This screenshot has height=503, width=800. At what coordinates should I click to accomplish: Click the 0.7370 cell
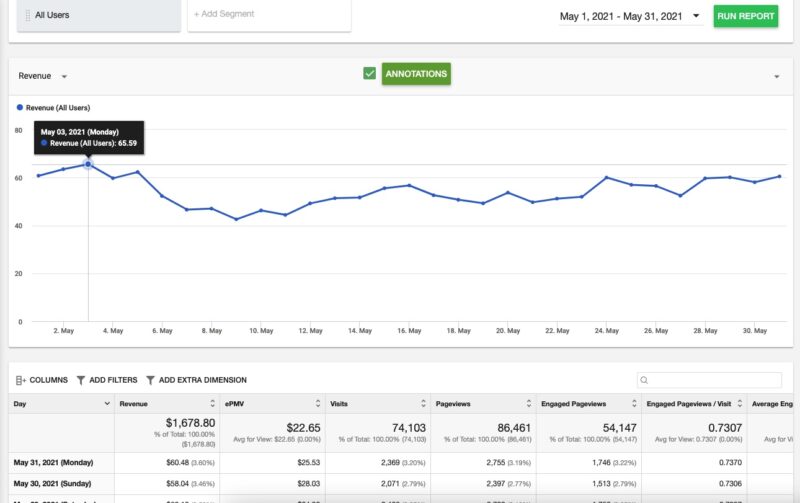coord(730,463)
